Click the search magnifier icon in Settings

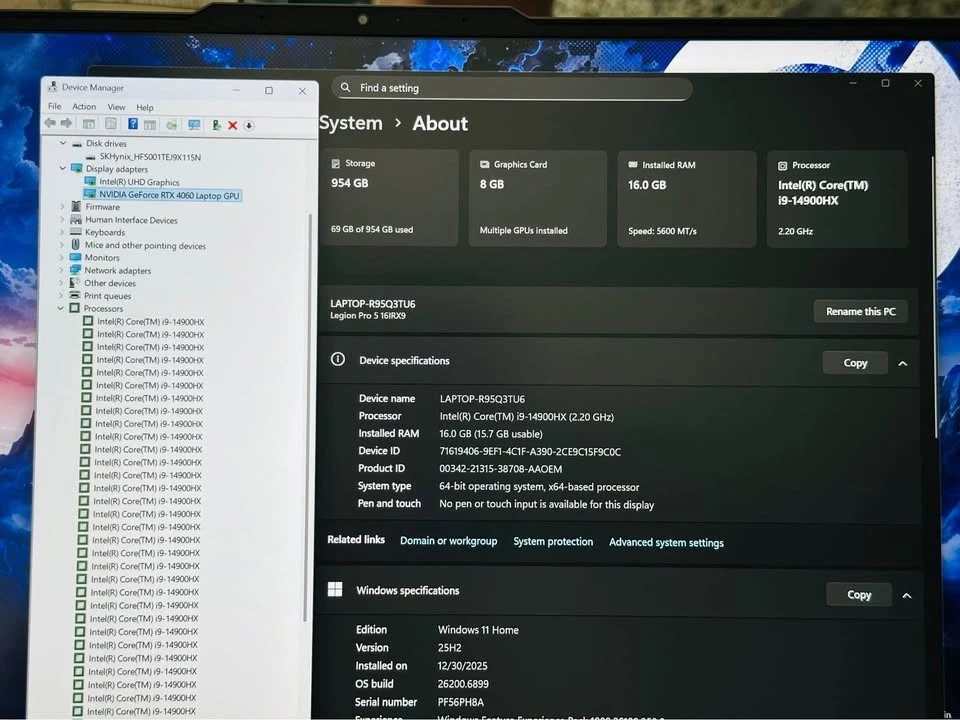[x=345, y=88]
